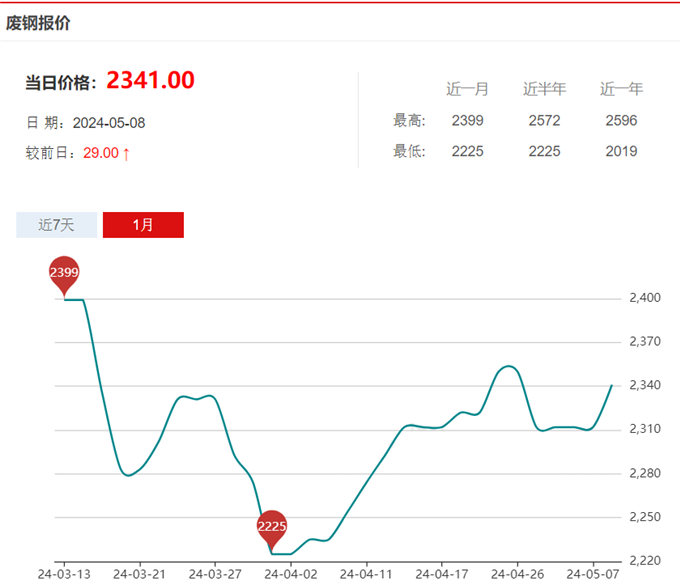The height and width of the screenshot is (580, 680).
Task: Click the one-year high value 2596
Action: 621,121
